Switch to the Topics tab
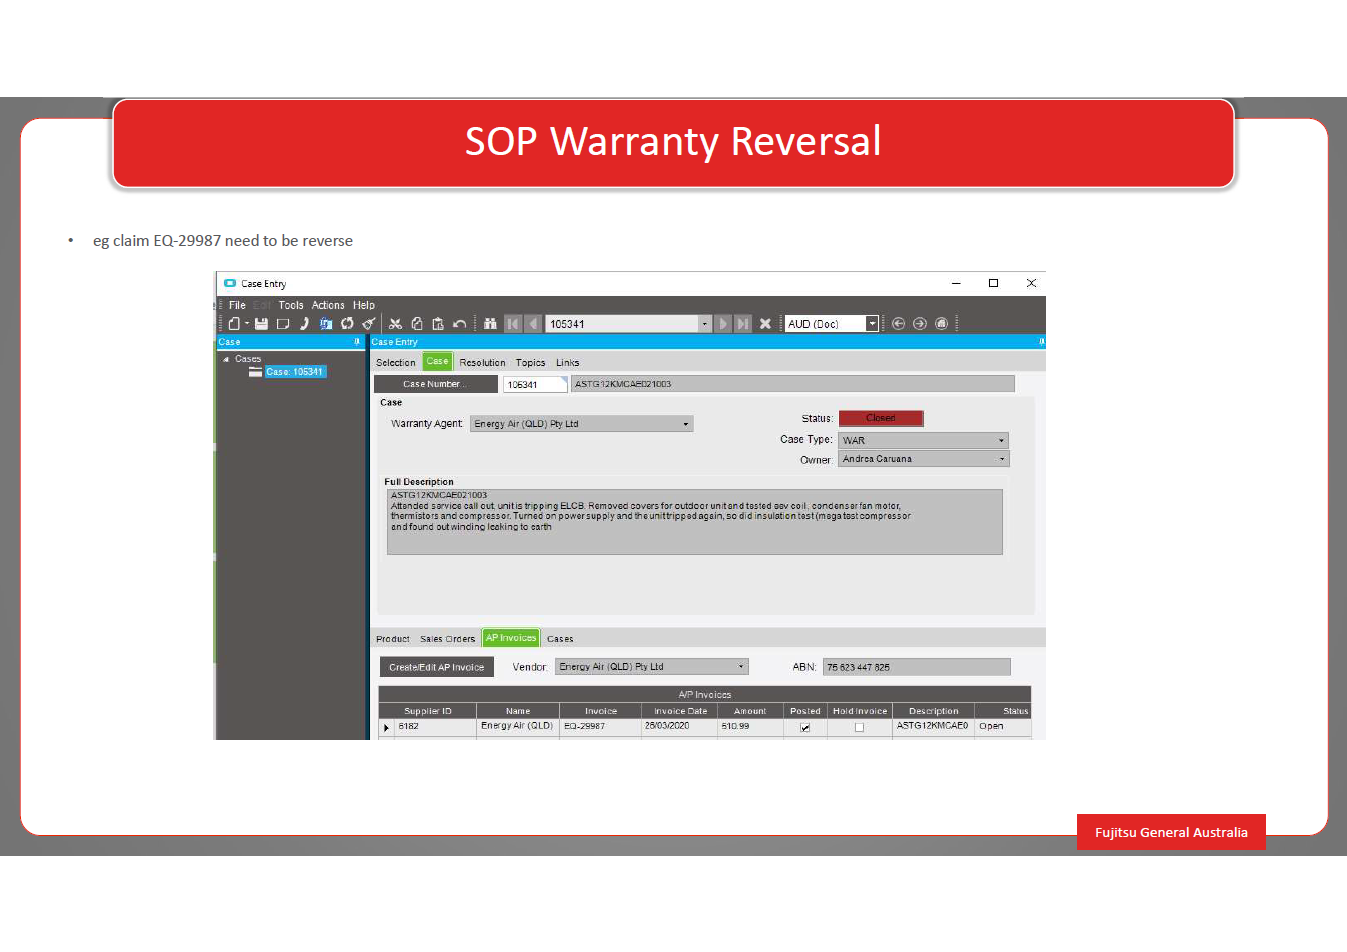The height and width of the screenshot is (952, 1347). pyautogui.click(x=530, y=363)
